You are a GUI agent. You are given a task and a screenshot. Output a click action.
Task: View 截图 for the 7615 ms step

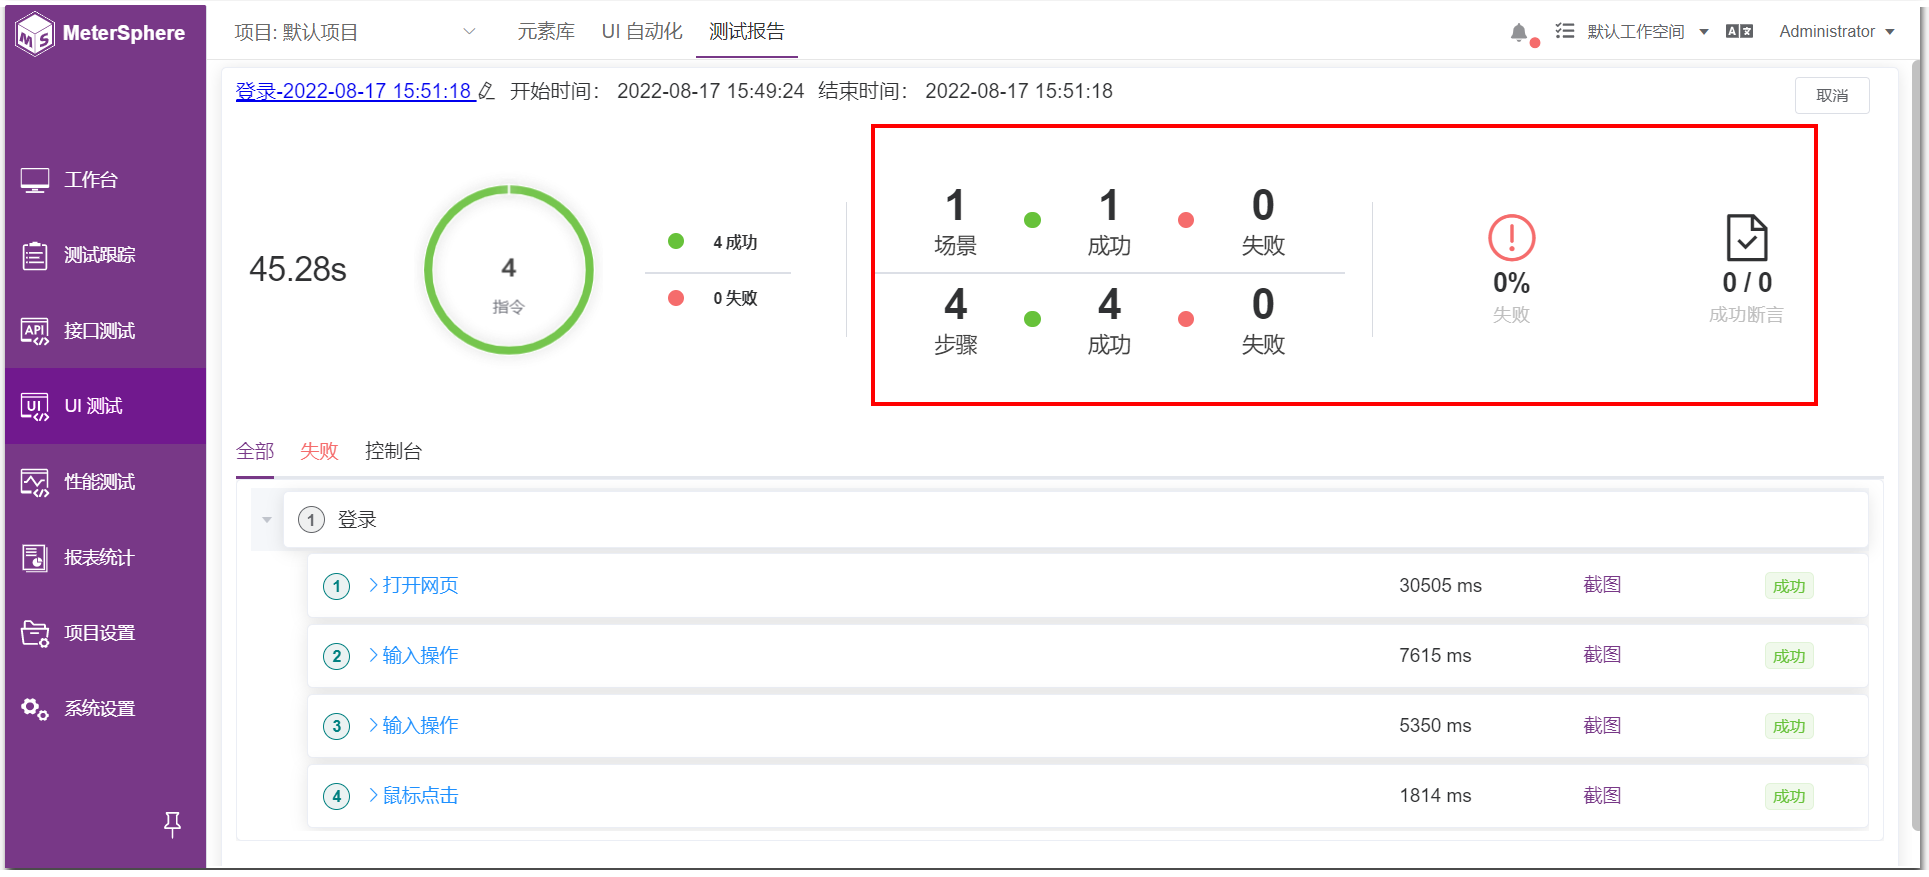point(1602,655)
